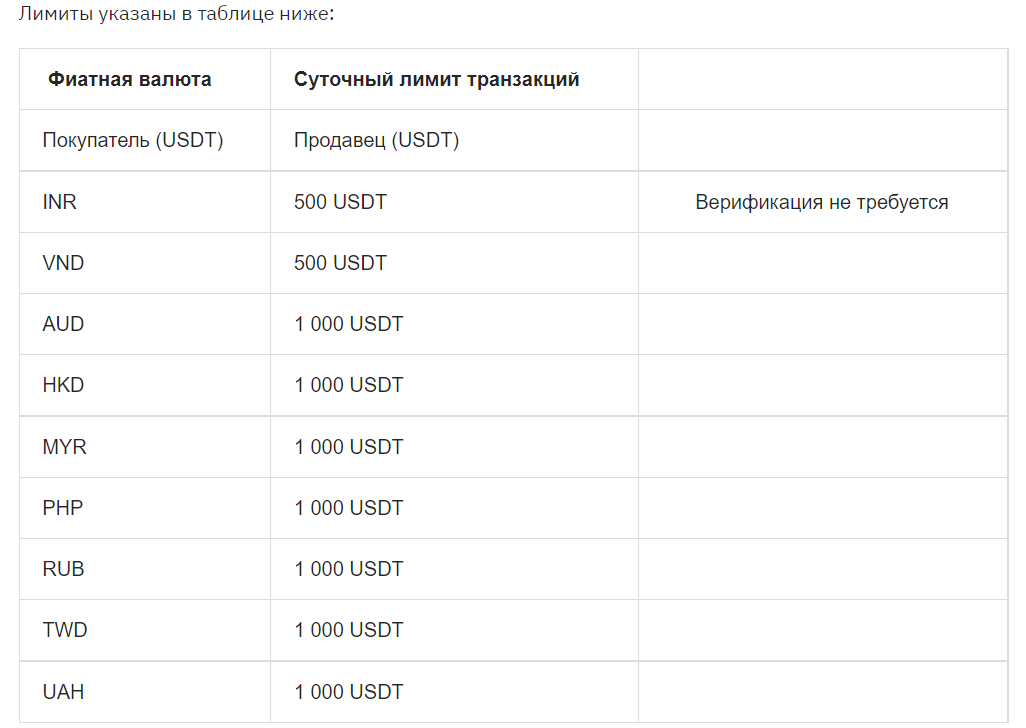Click the INR currency cell
Viewport: 1026px width, 728px height.
click(x=60, y=202)
